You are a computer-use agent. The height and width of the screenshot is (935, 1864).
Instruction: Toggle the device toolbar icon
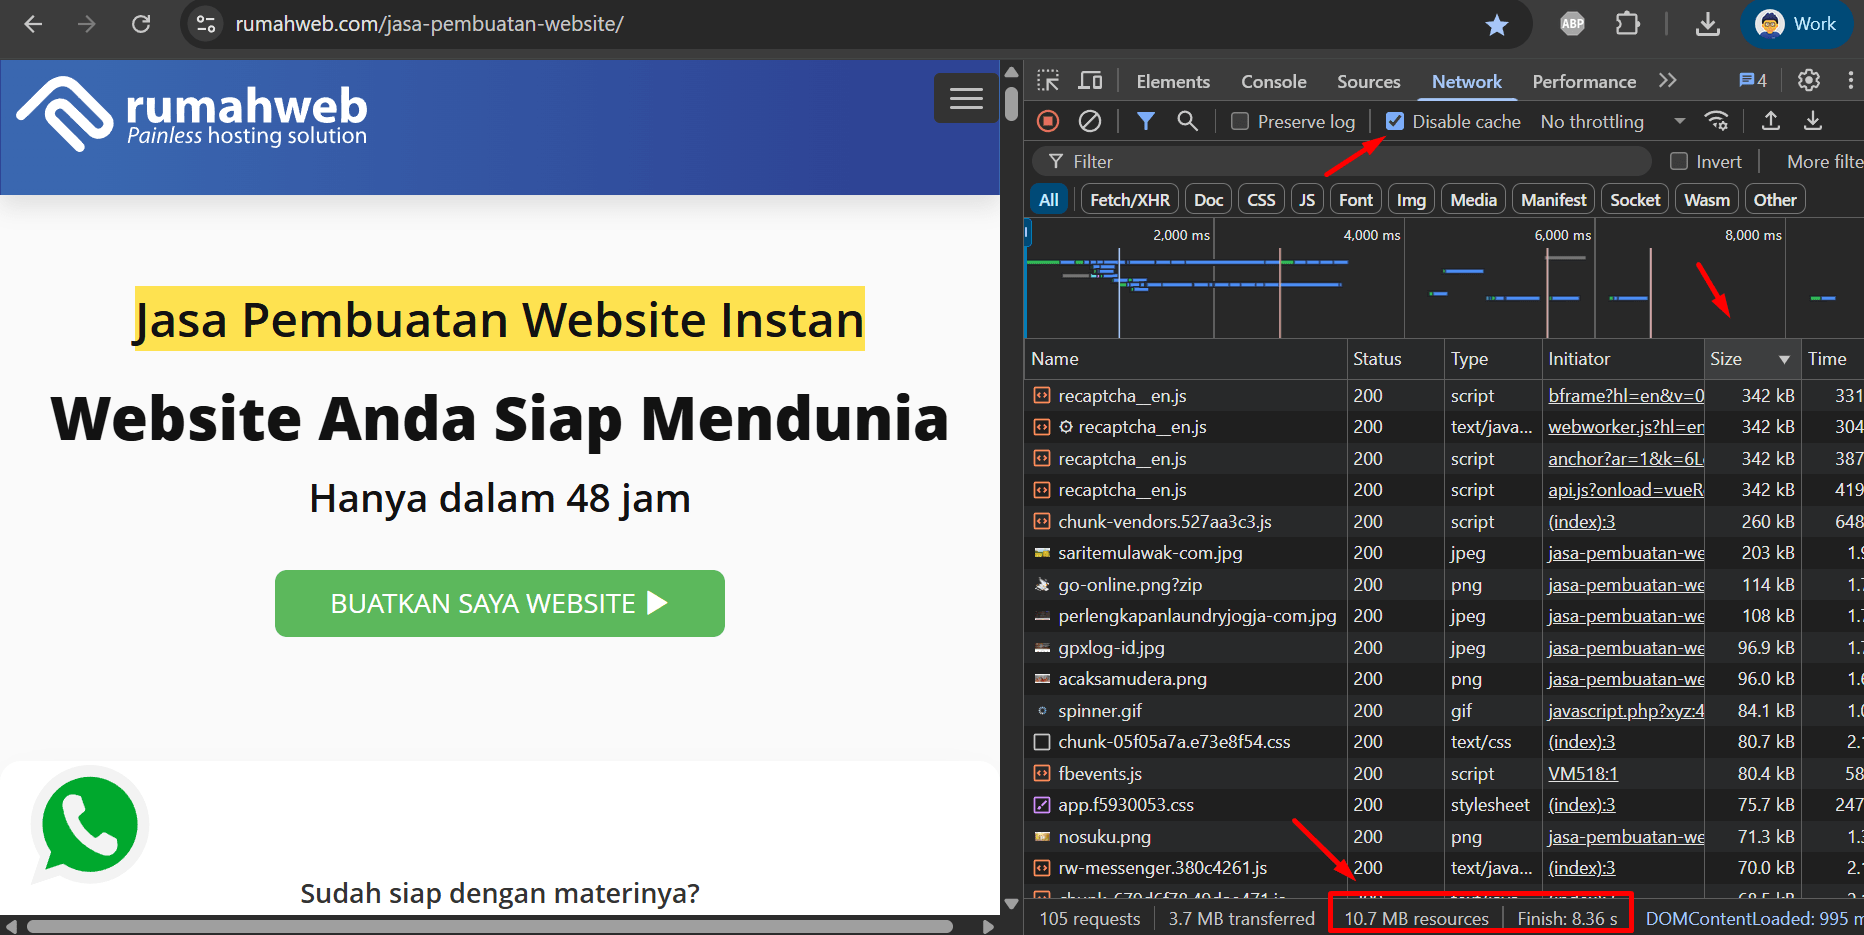pos(1090,81)
